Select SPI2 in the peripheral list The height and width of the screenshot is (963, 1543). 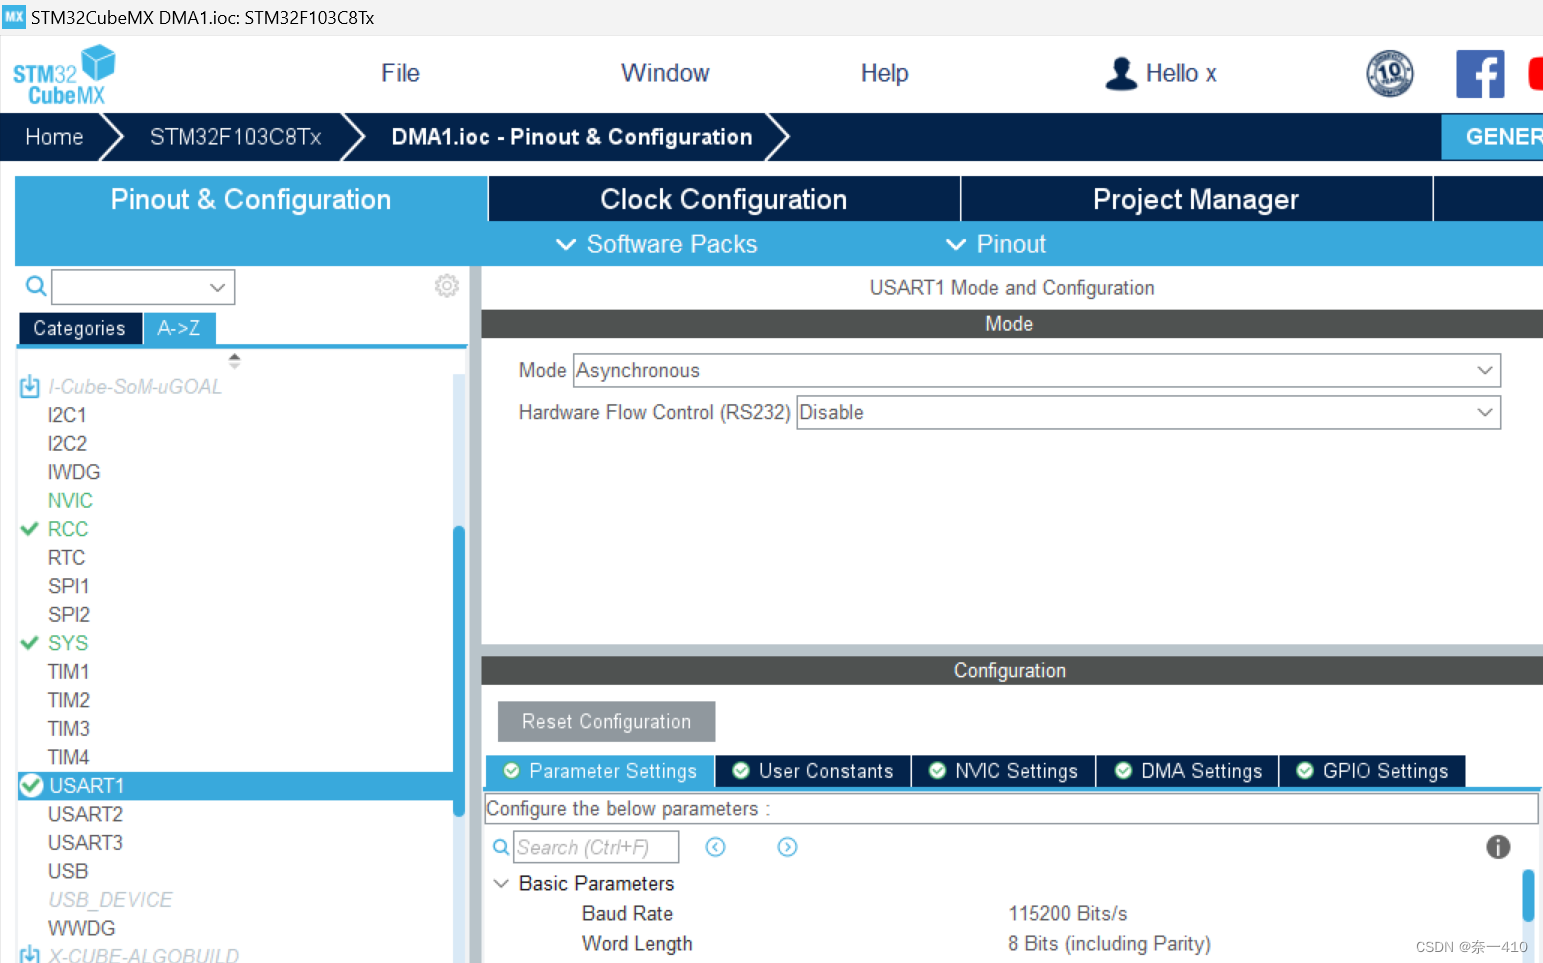coord(69,614)
